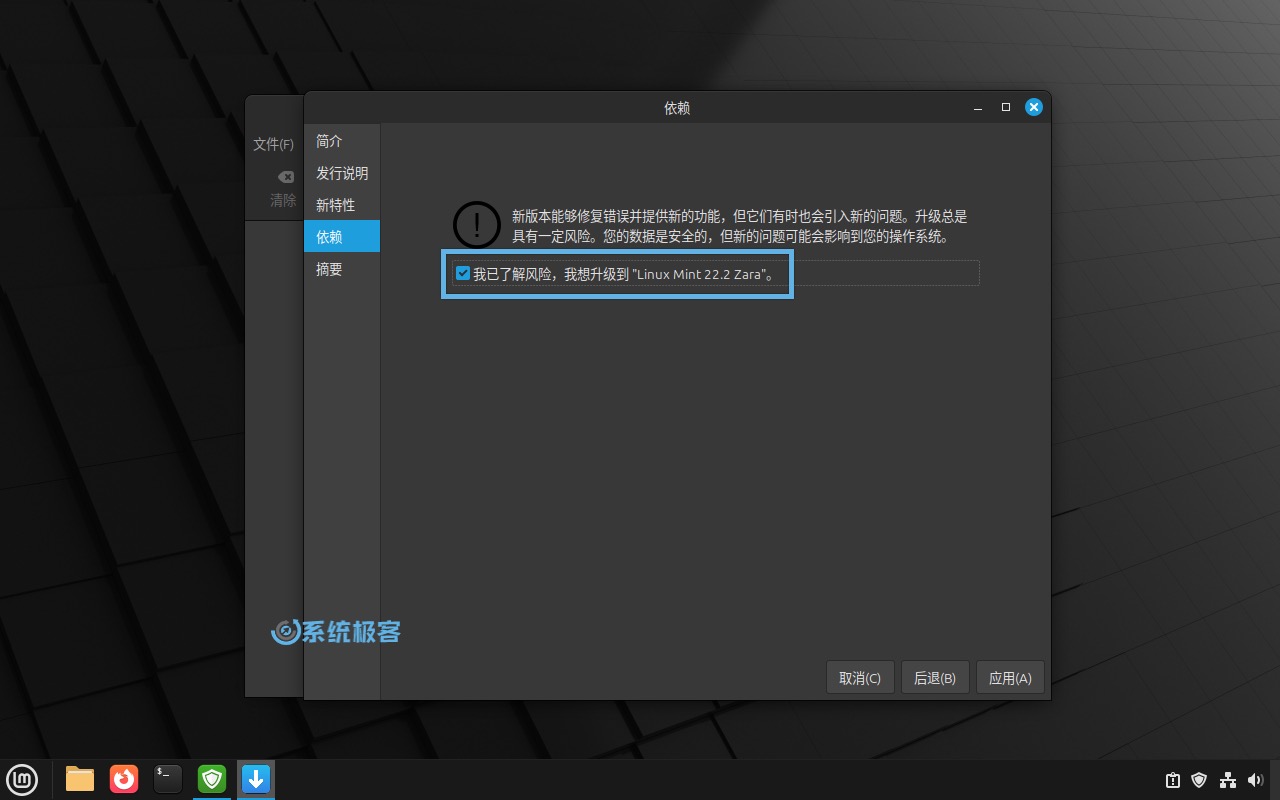Maximize the 依赖 dialog window
This screenshot has width=1280, height=800.
pyautogui.click(x=1006, y=107)
